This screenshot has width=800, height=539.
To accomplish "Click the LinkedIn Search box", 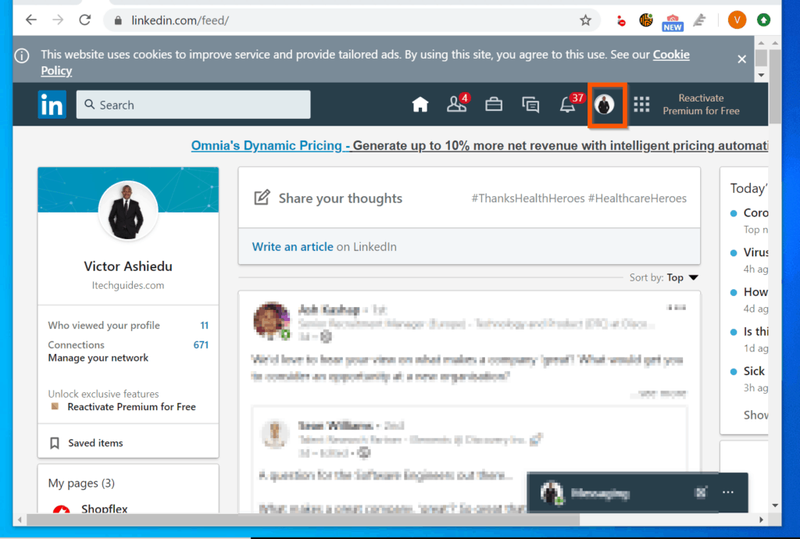I will [193, 105].
